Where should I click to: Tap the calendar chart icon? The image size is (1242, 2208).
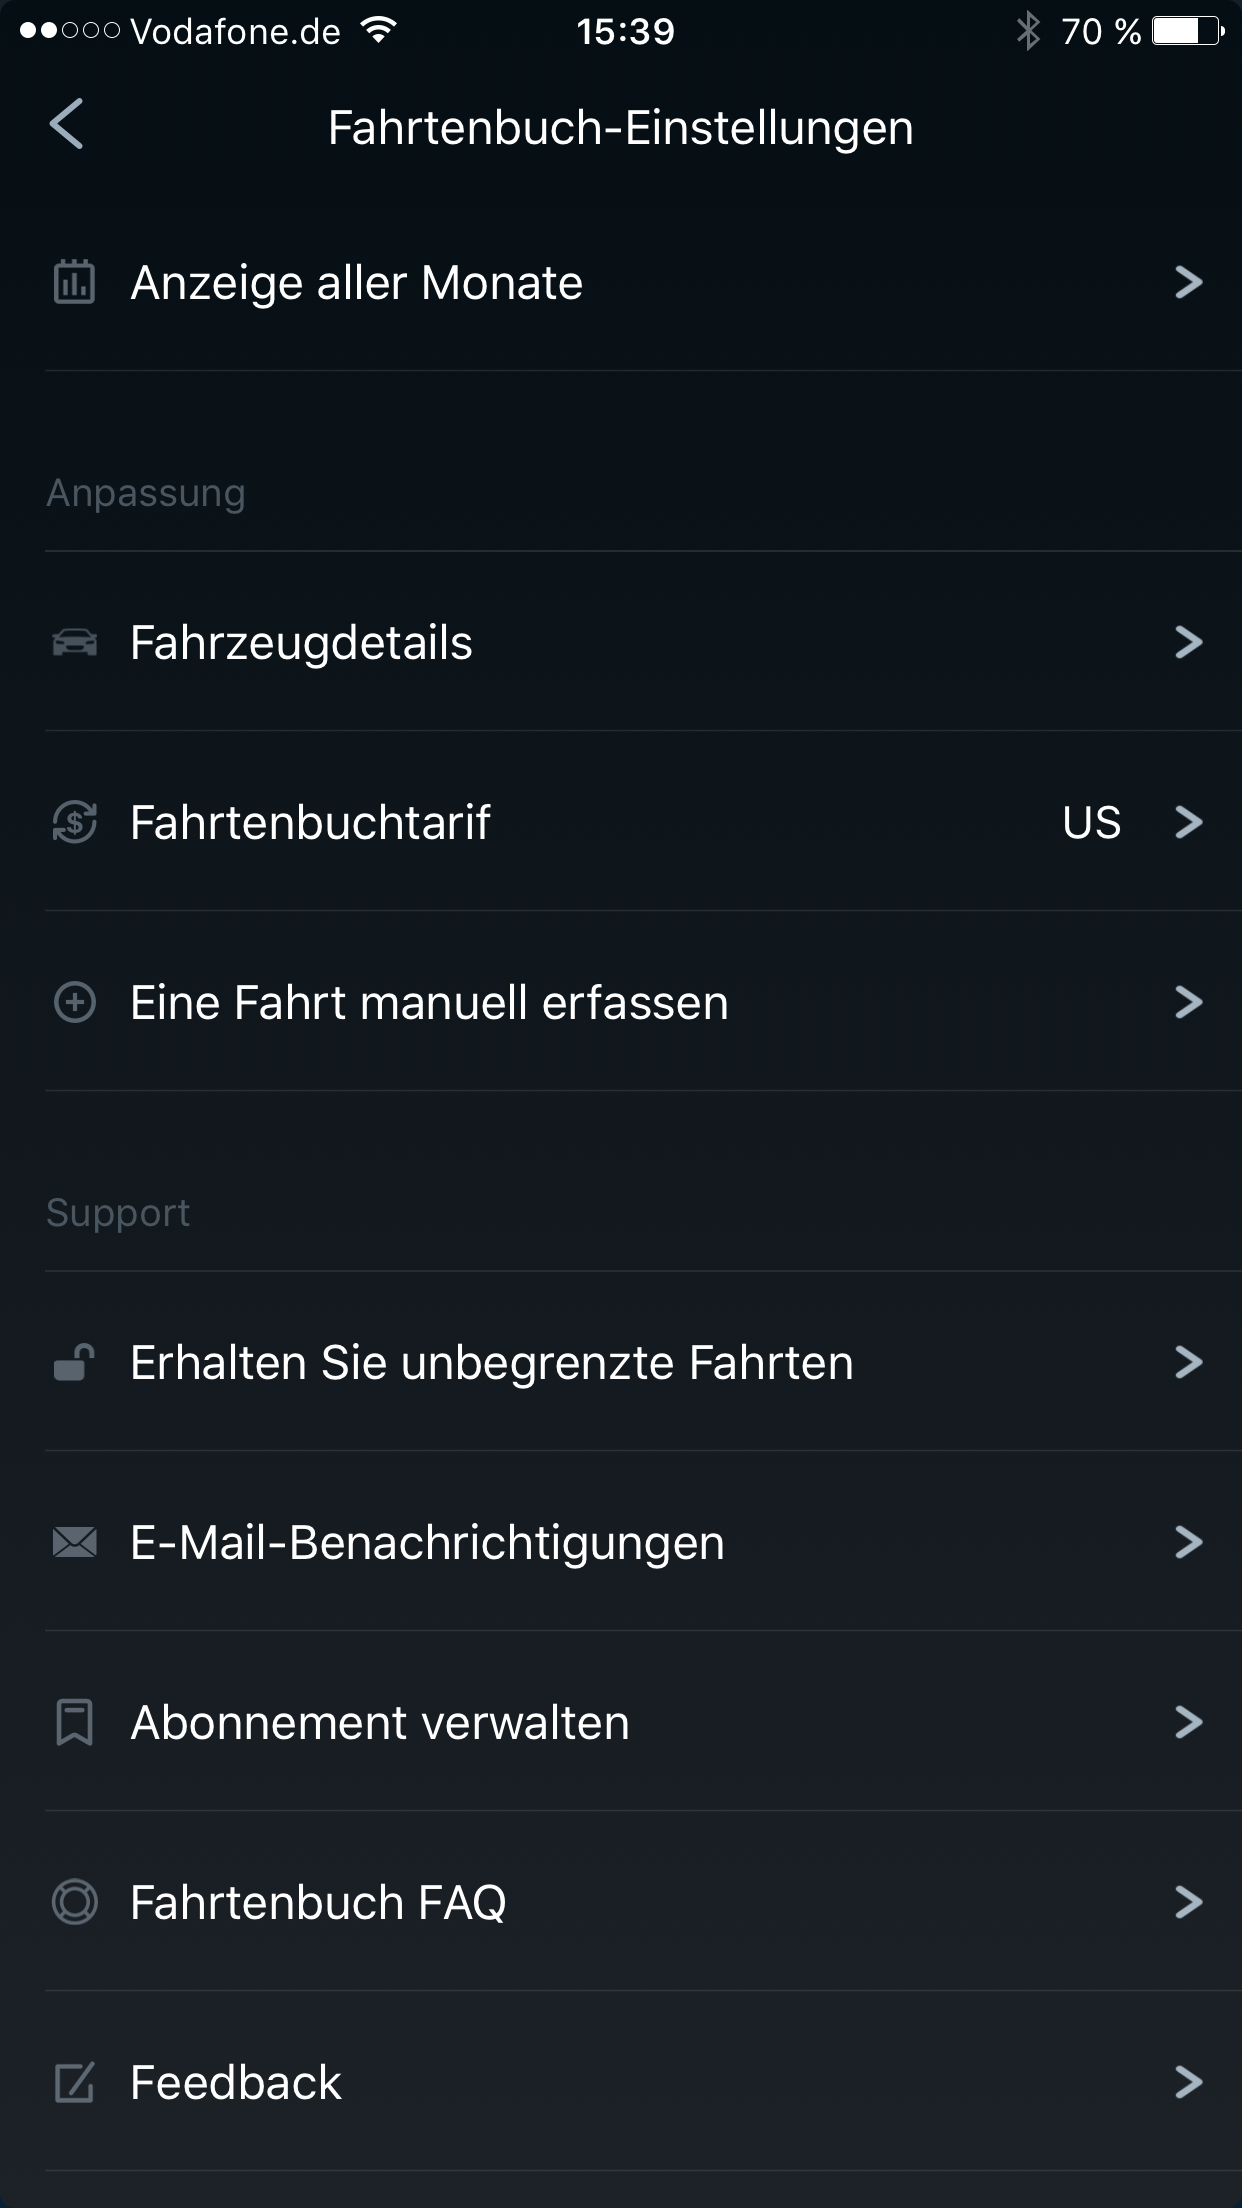pyautogui.click(x=74, y=282)
